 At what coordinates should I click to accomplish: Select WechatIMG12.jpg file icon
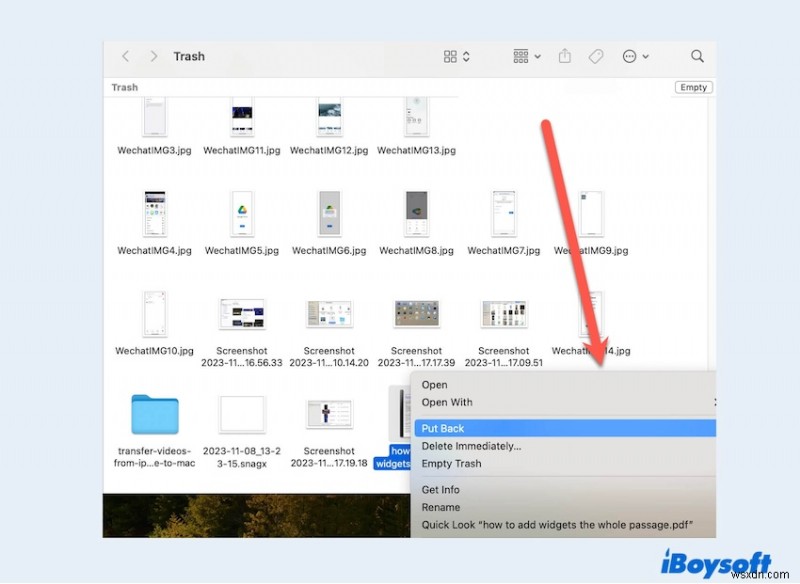coord(329,117)
